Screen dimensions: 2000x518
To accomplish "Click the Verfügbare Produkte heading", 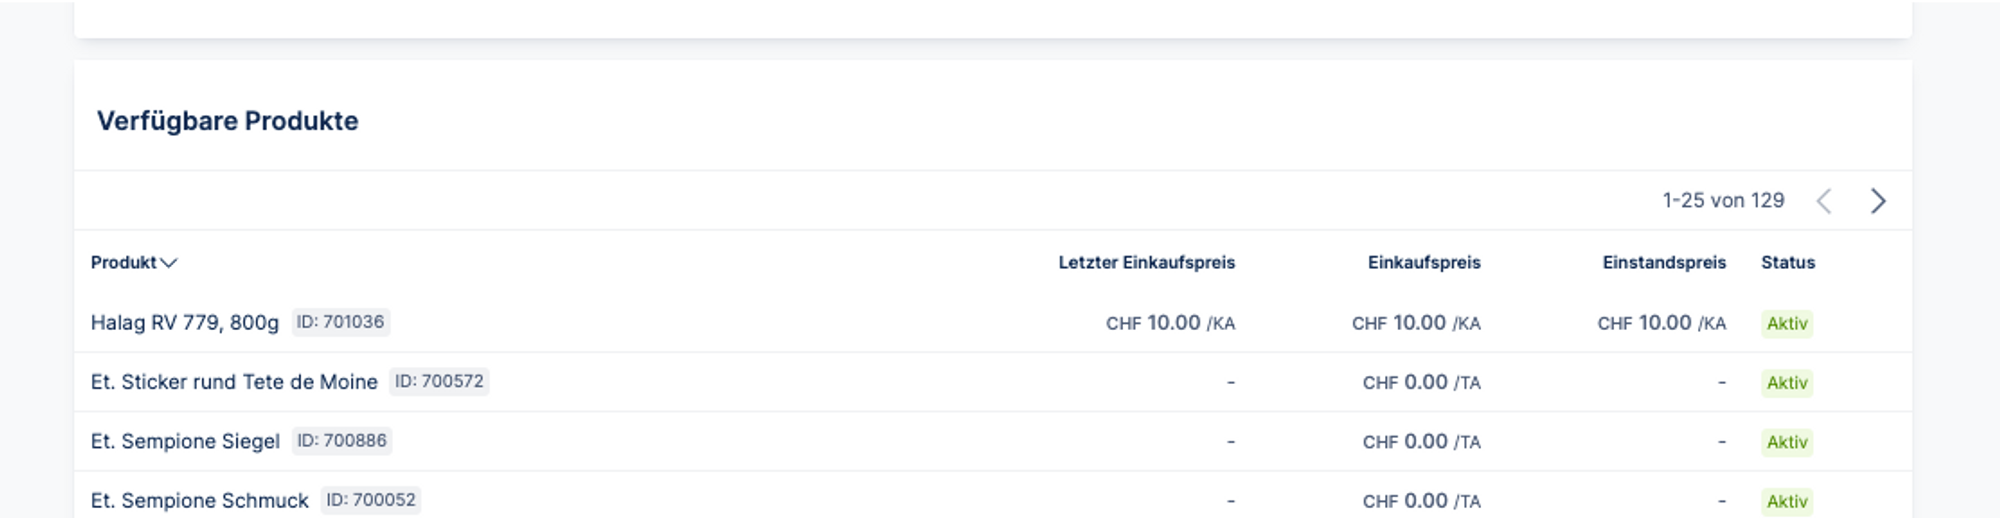I will click(227, 121).
